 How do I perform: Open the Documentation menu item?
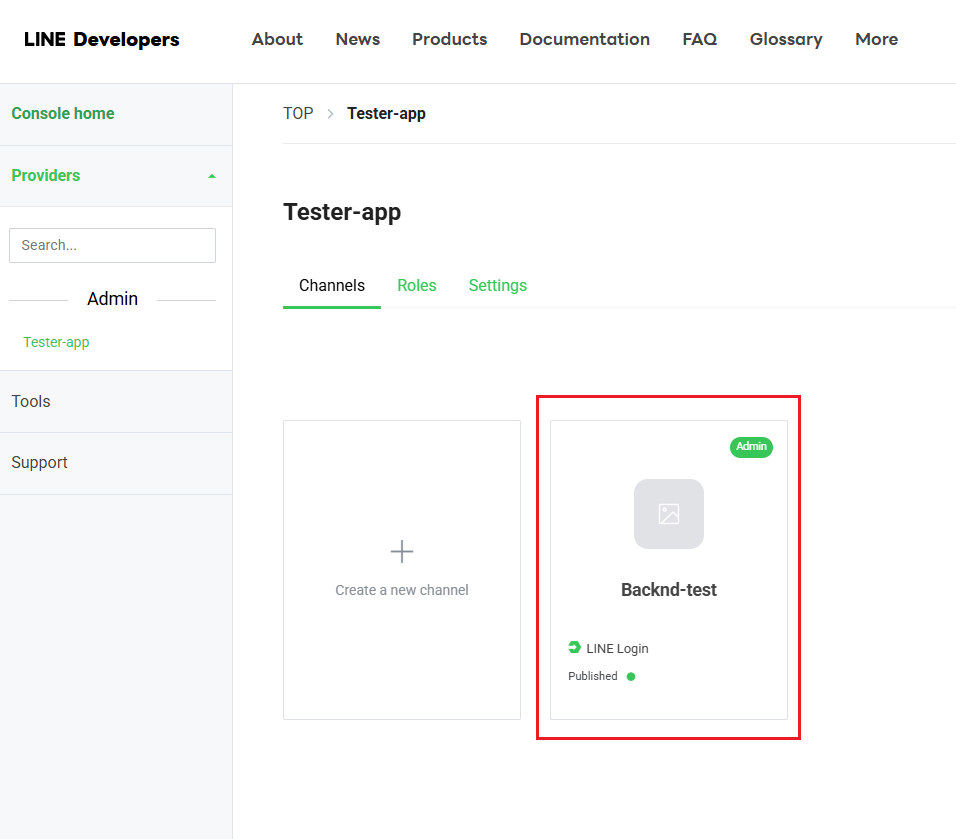(x=584, y=39)
